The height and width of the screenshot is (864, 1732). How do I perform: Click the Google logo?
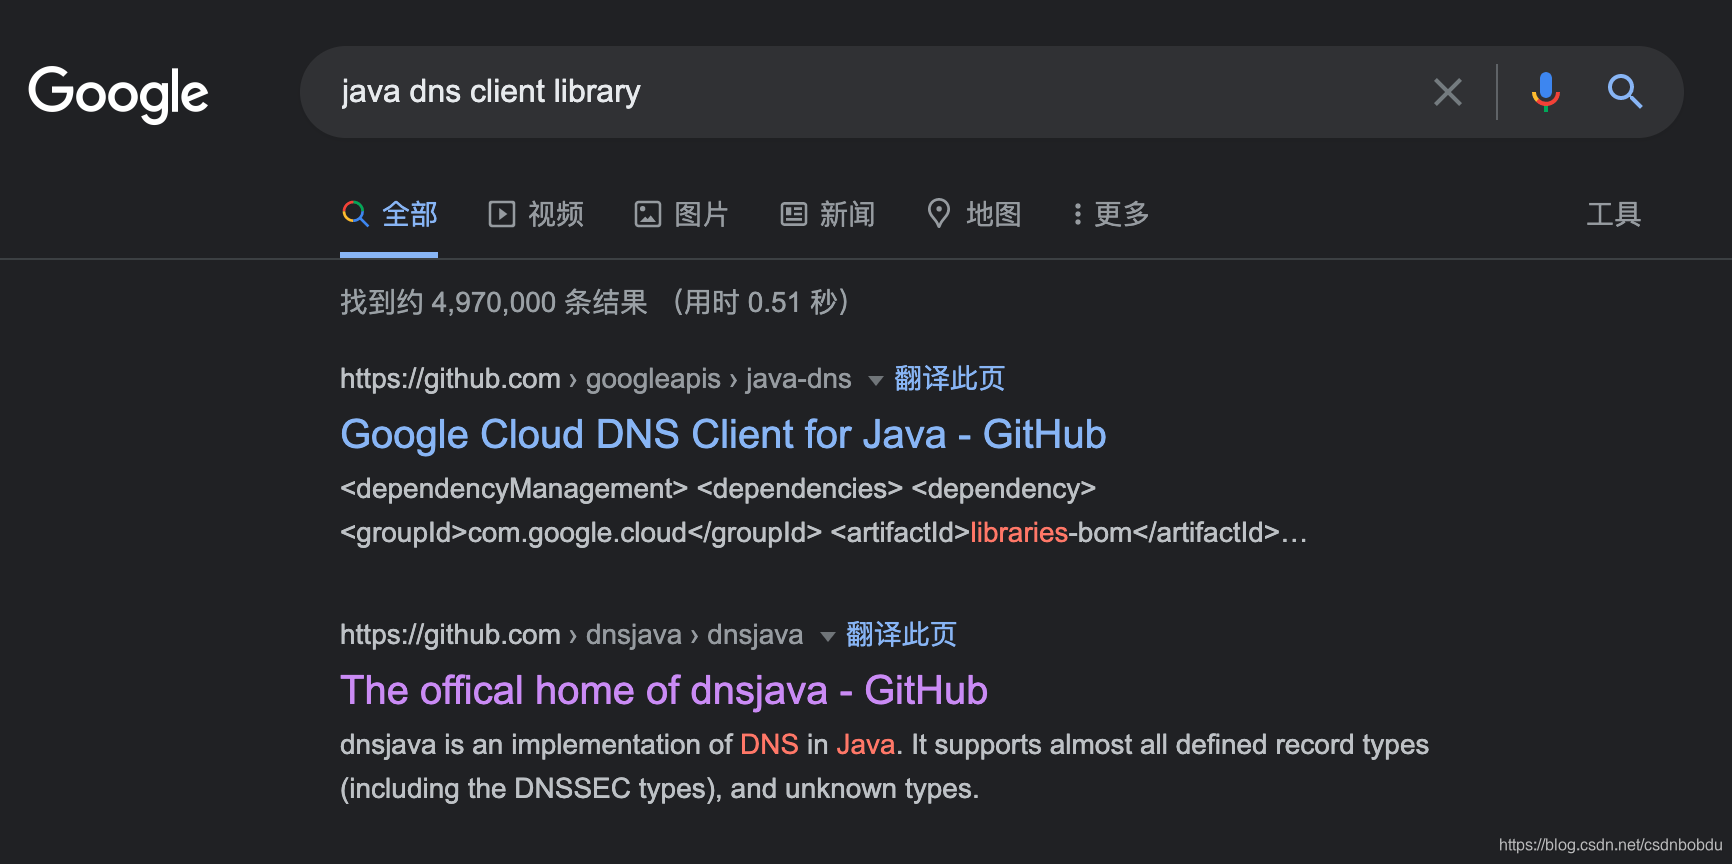(x=118, y=94)
